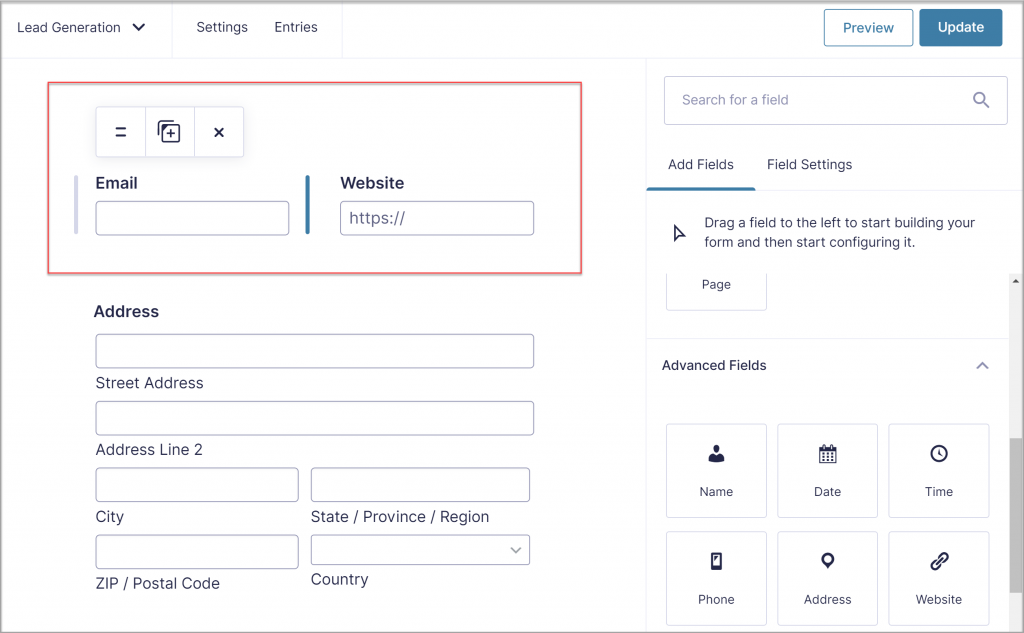Image resolution: width=1024 pixels, height=633 pixels.
Task: Click inside the Search for a field box
Action: tap(800, 100)
